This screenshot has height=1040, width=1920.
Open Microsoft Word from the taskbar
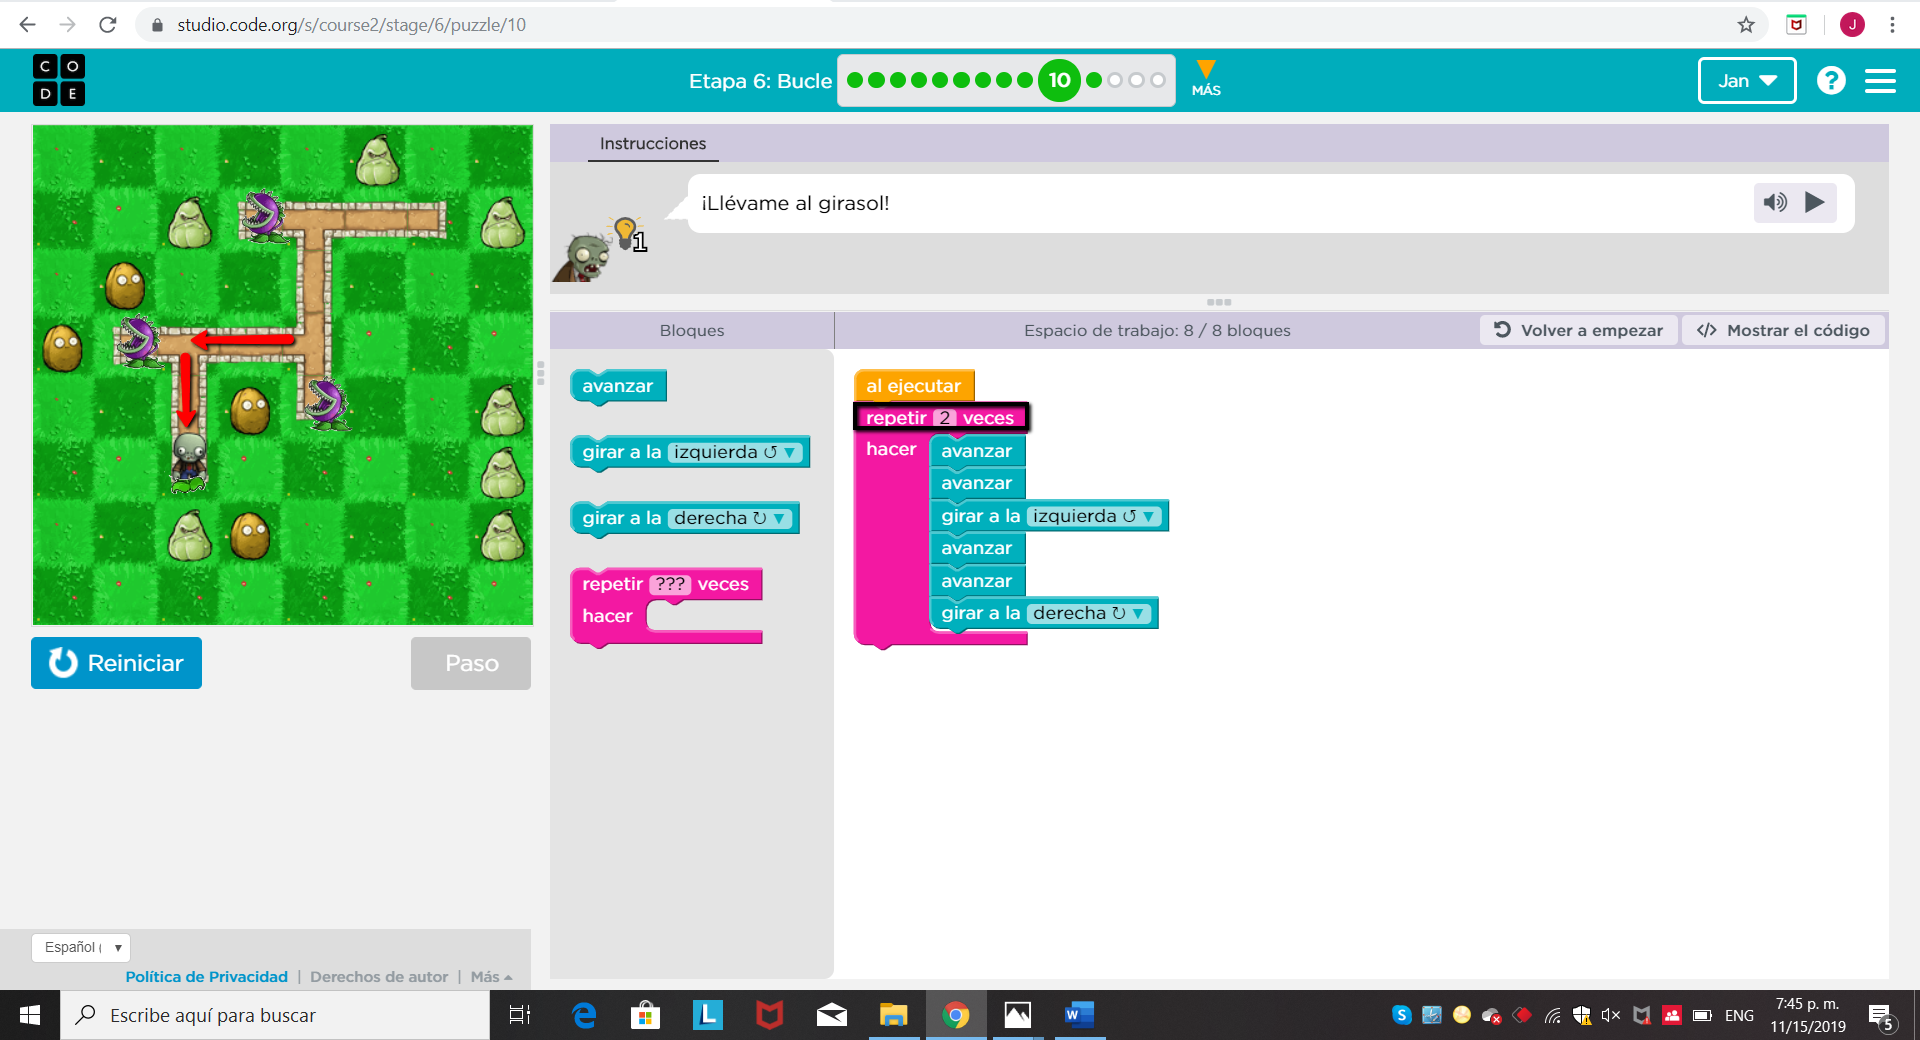1078,1015
